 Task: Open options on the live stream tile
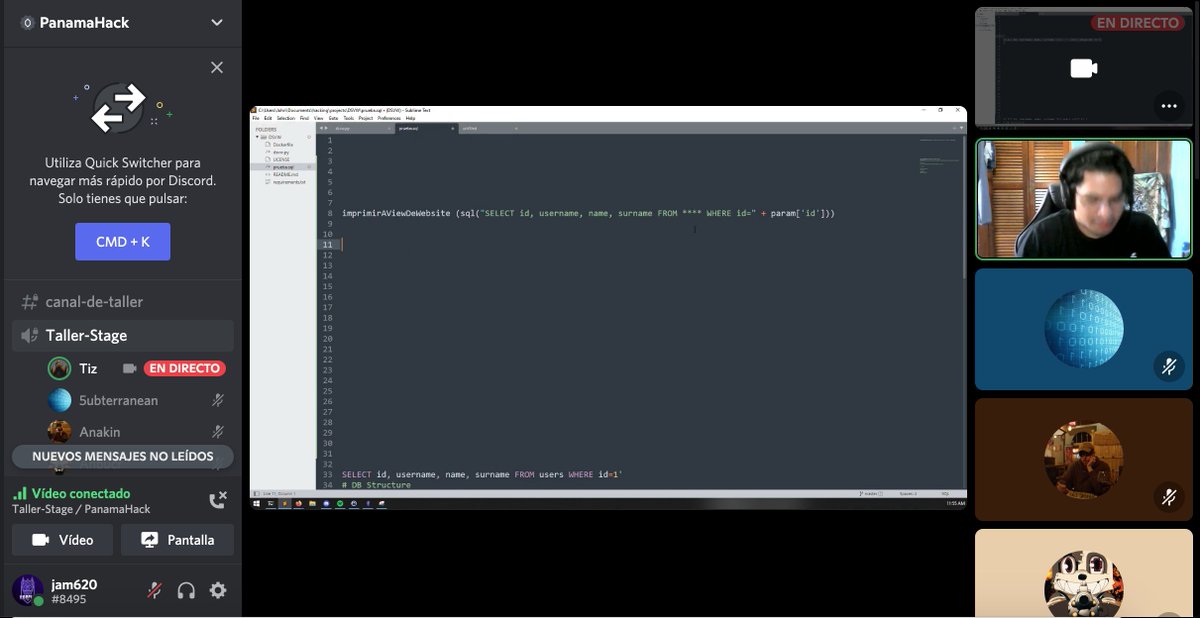tap(1168, 105)
